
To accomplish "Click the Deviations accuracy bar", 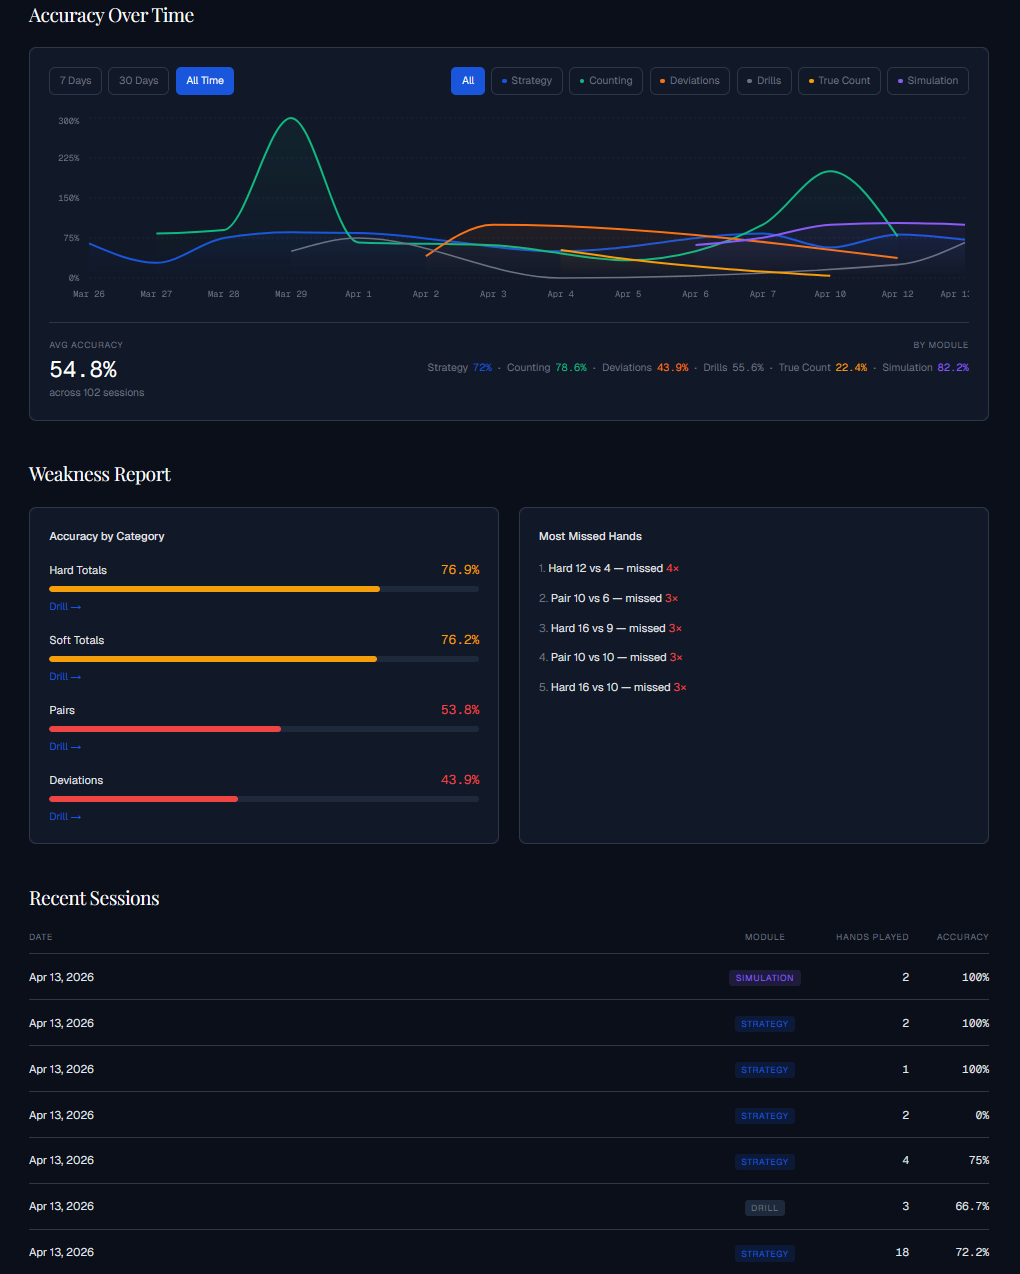I will [264, 799].
